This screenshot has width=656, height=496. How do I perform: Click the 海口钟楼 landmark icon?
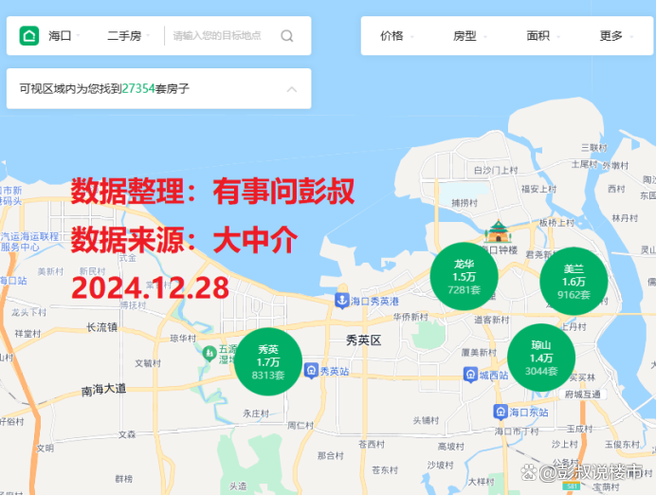(x=498, y=231)
